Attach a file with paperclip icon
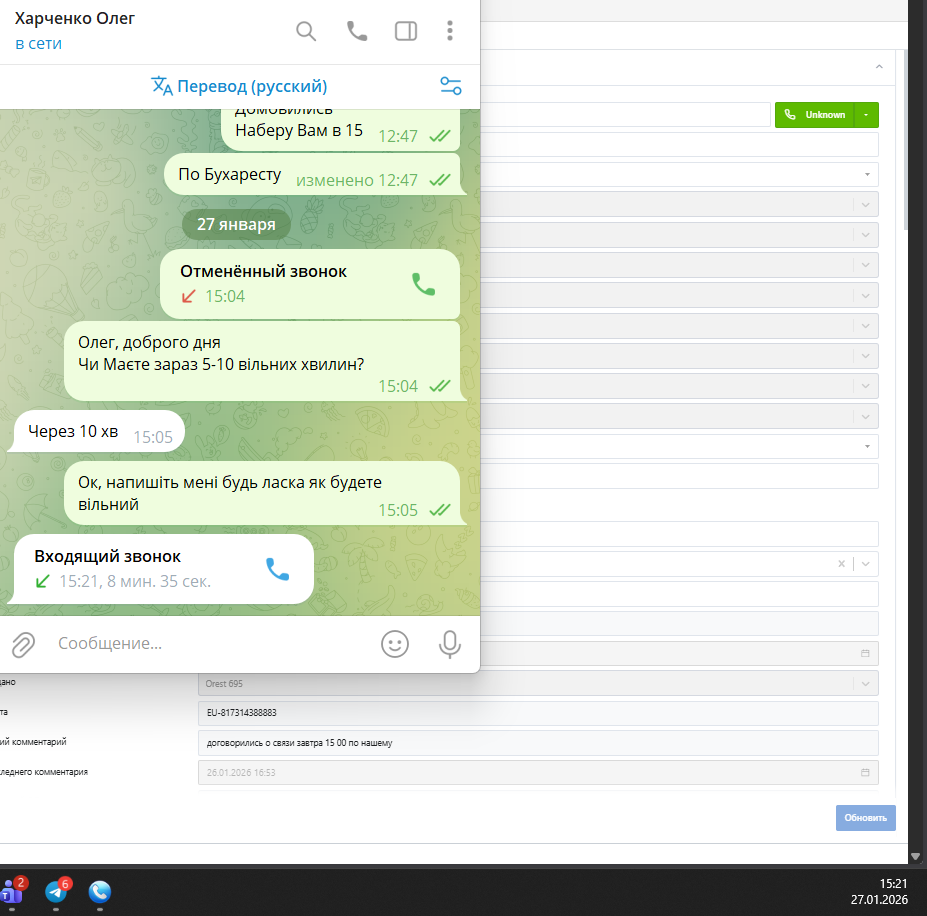This screenshot has height=916, width=927. click(24, 644)
